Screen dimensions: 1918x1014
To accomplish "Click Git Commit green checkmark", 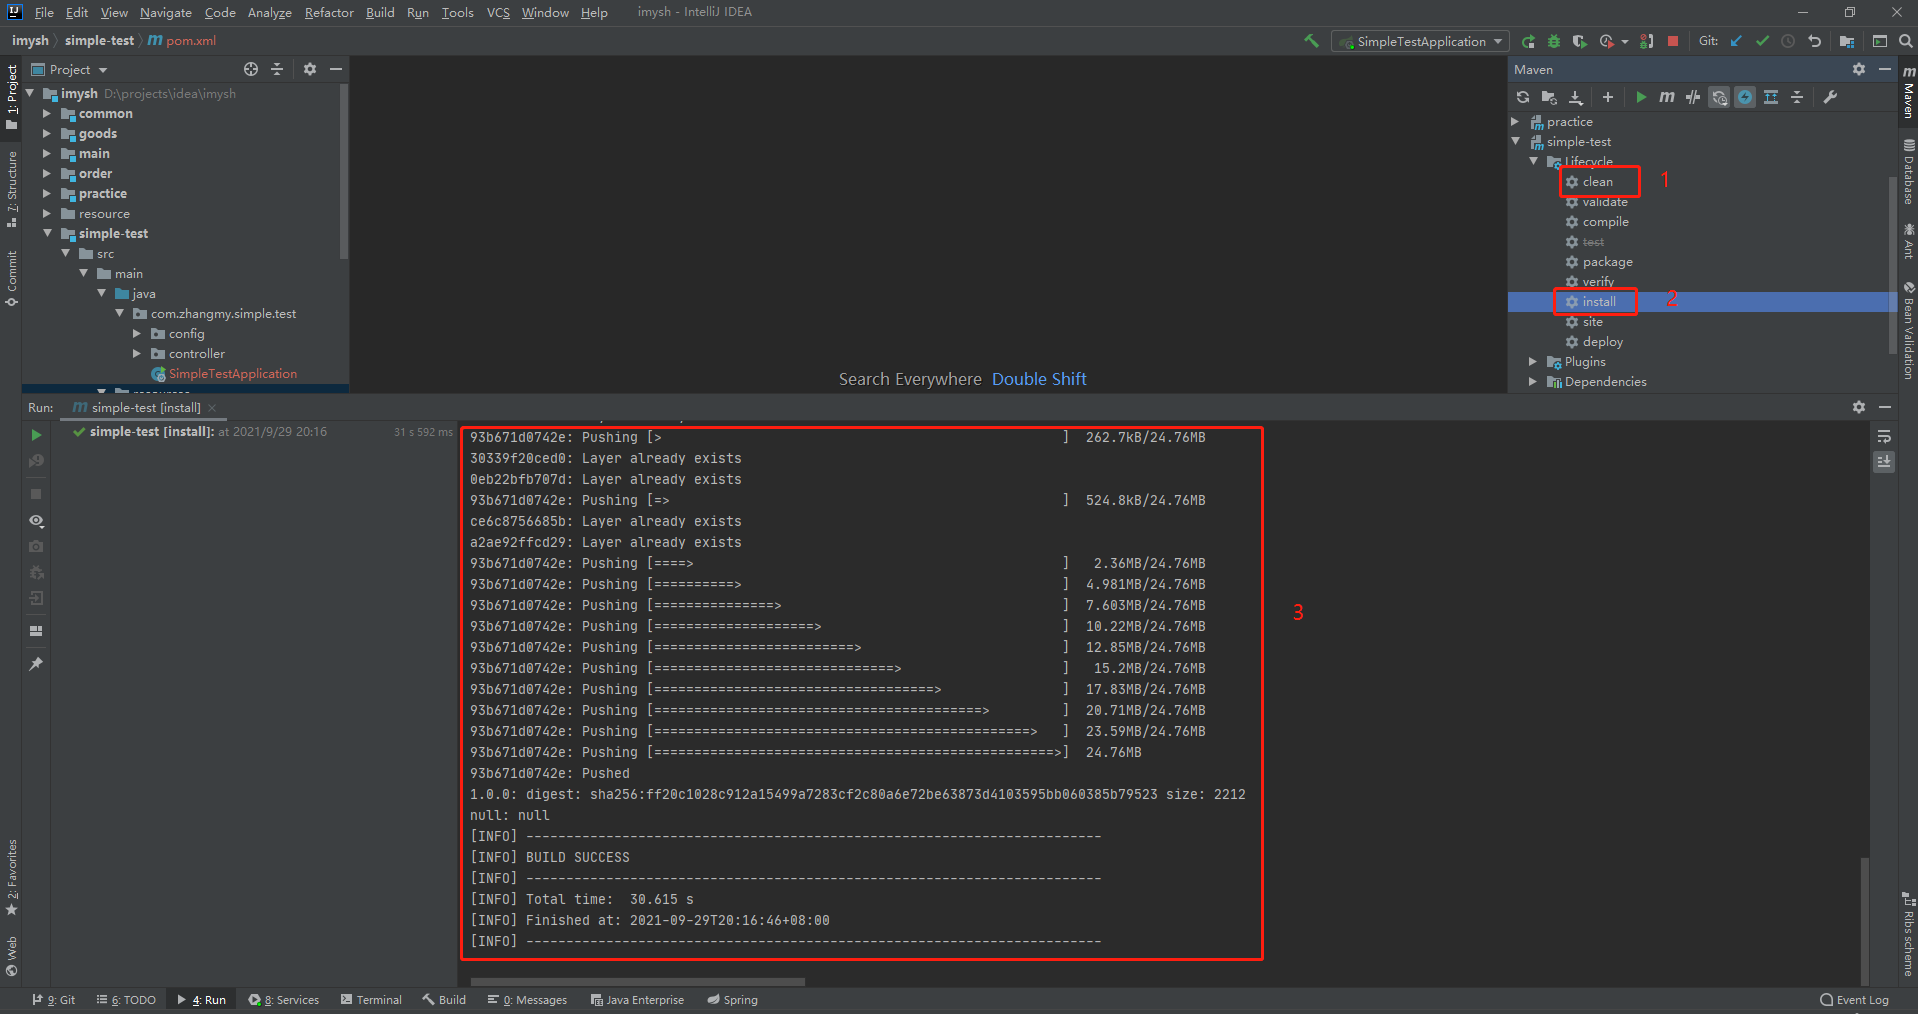I will [1762, 41].
